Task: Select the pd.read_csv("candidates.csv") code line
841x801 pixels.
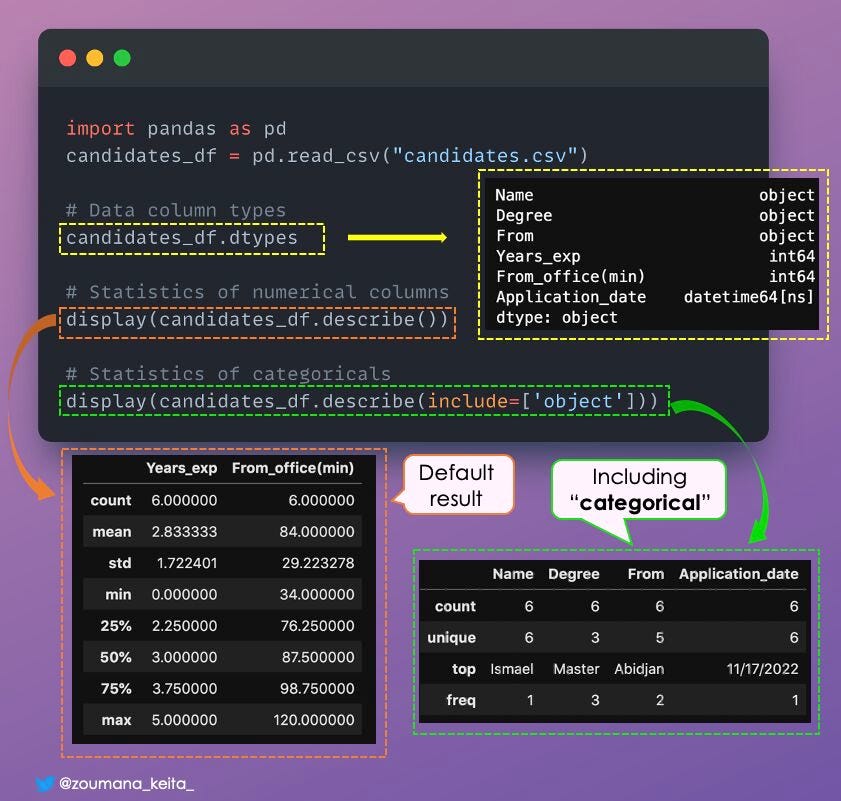Action: [x=327, y=156]
